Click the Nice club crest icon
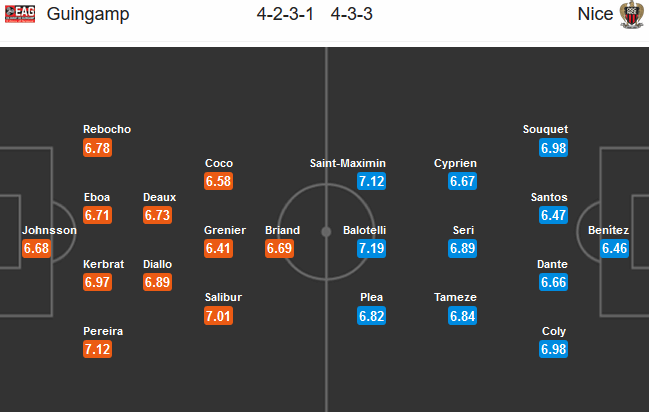The image size is (649, 412). 629,16
